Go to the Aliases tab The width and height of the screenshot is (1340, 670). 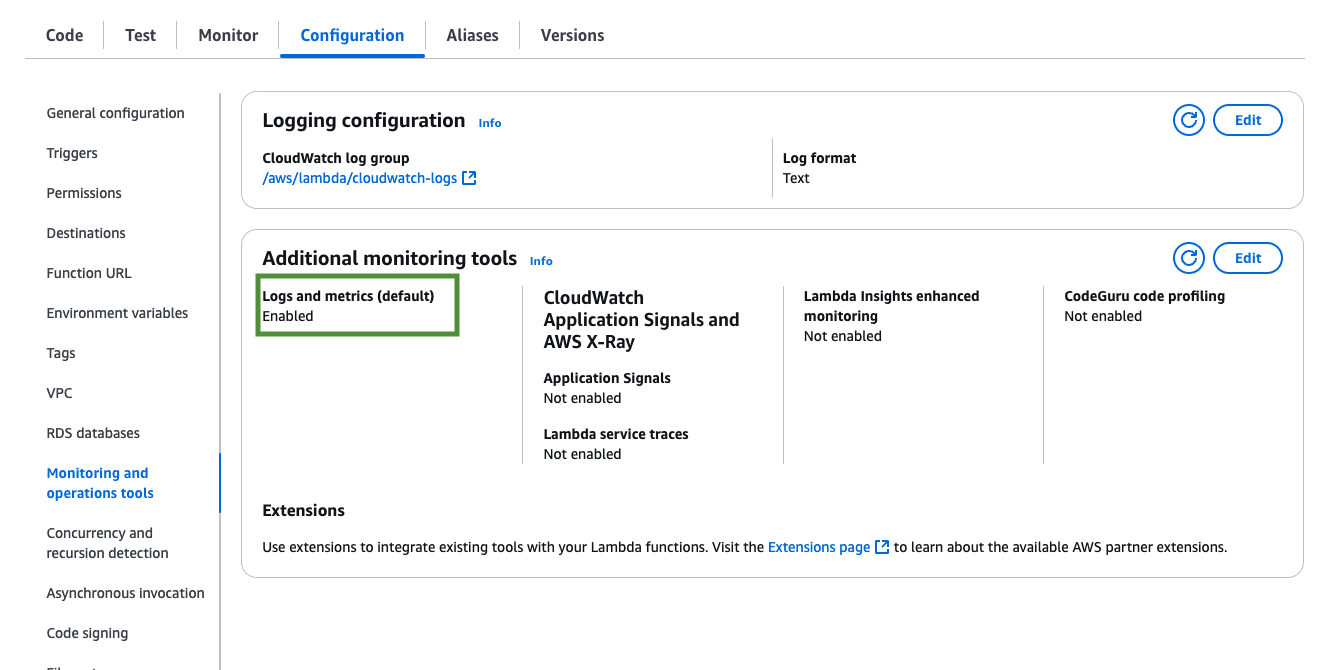click(472, 35)
